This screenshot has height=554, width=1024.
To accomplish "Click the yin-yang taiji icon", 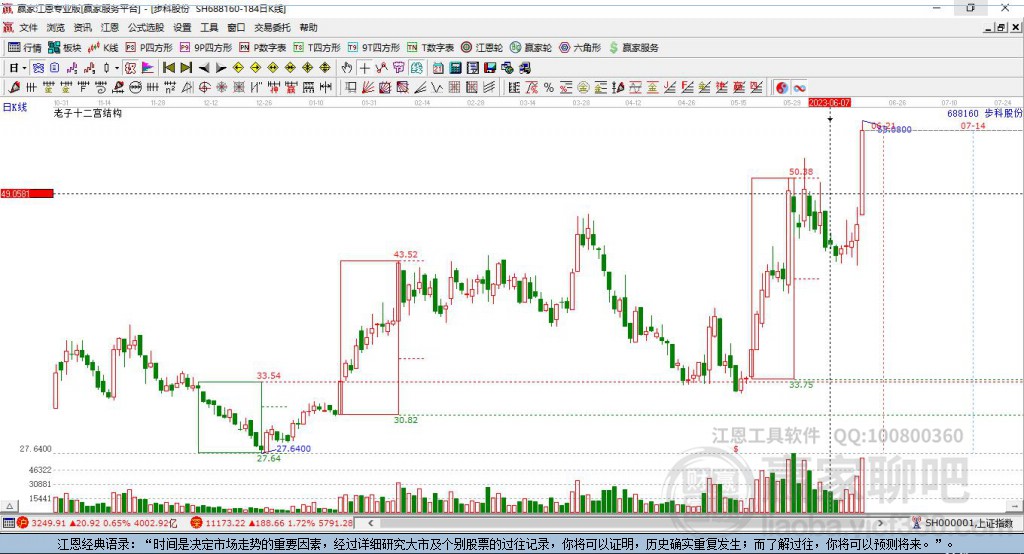I will tap(782, 88).
